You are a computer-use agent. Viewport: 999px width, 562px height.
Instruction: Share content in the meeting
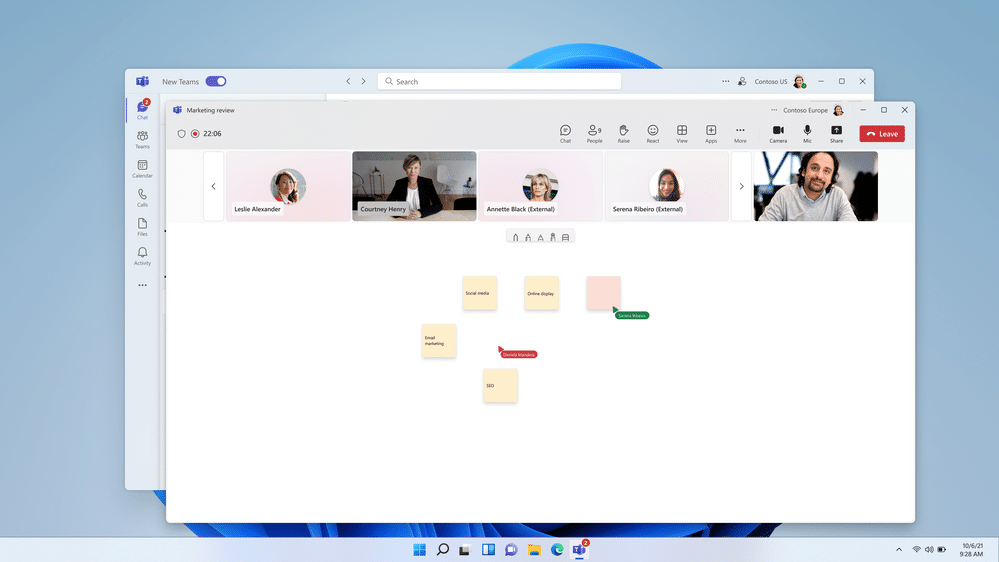point(837,134)
